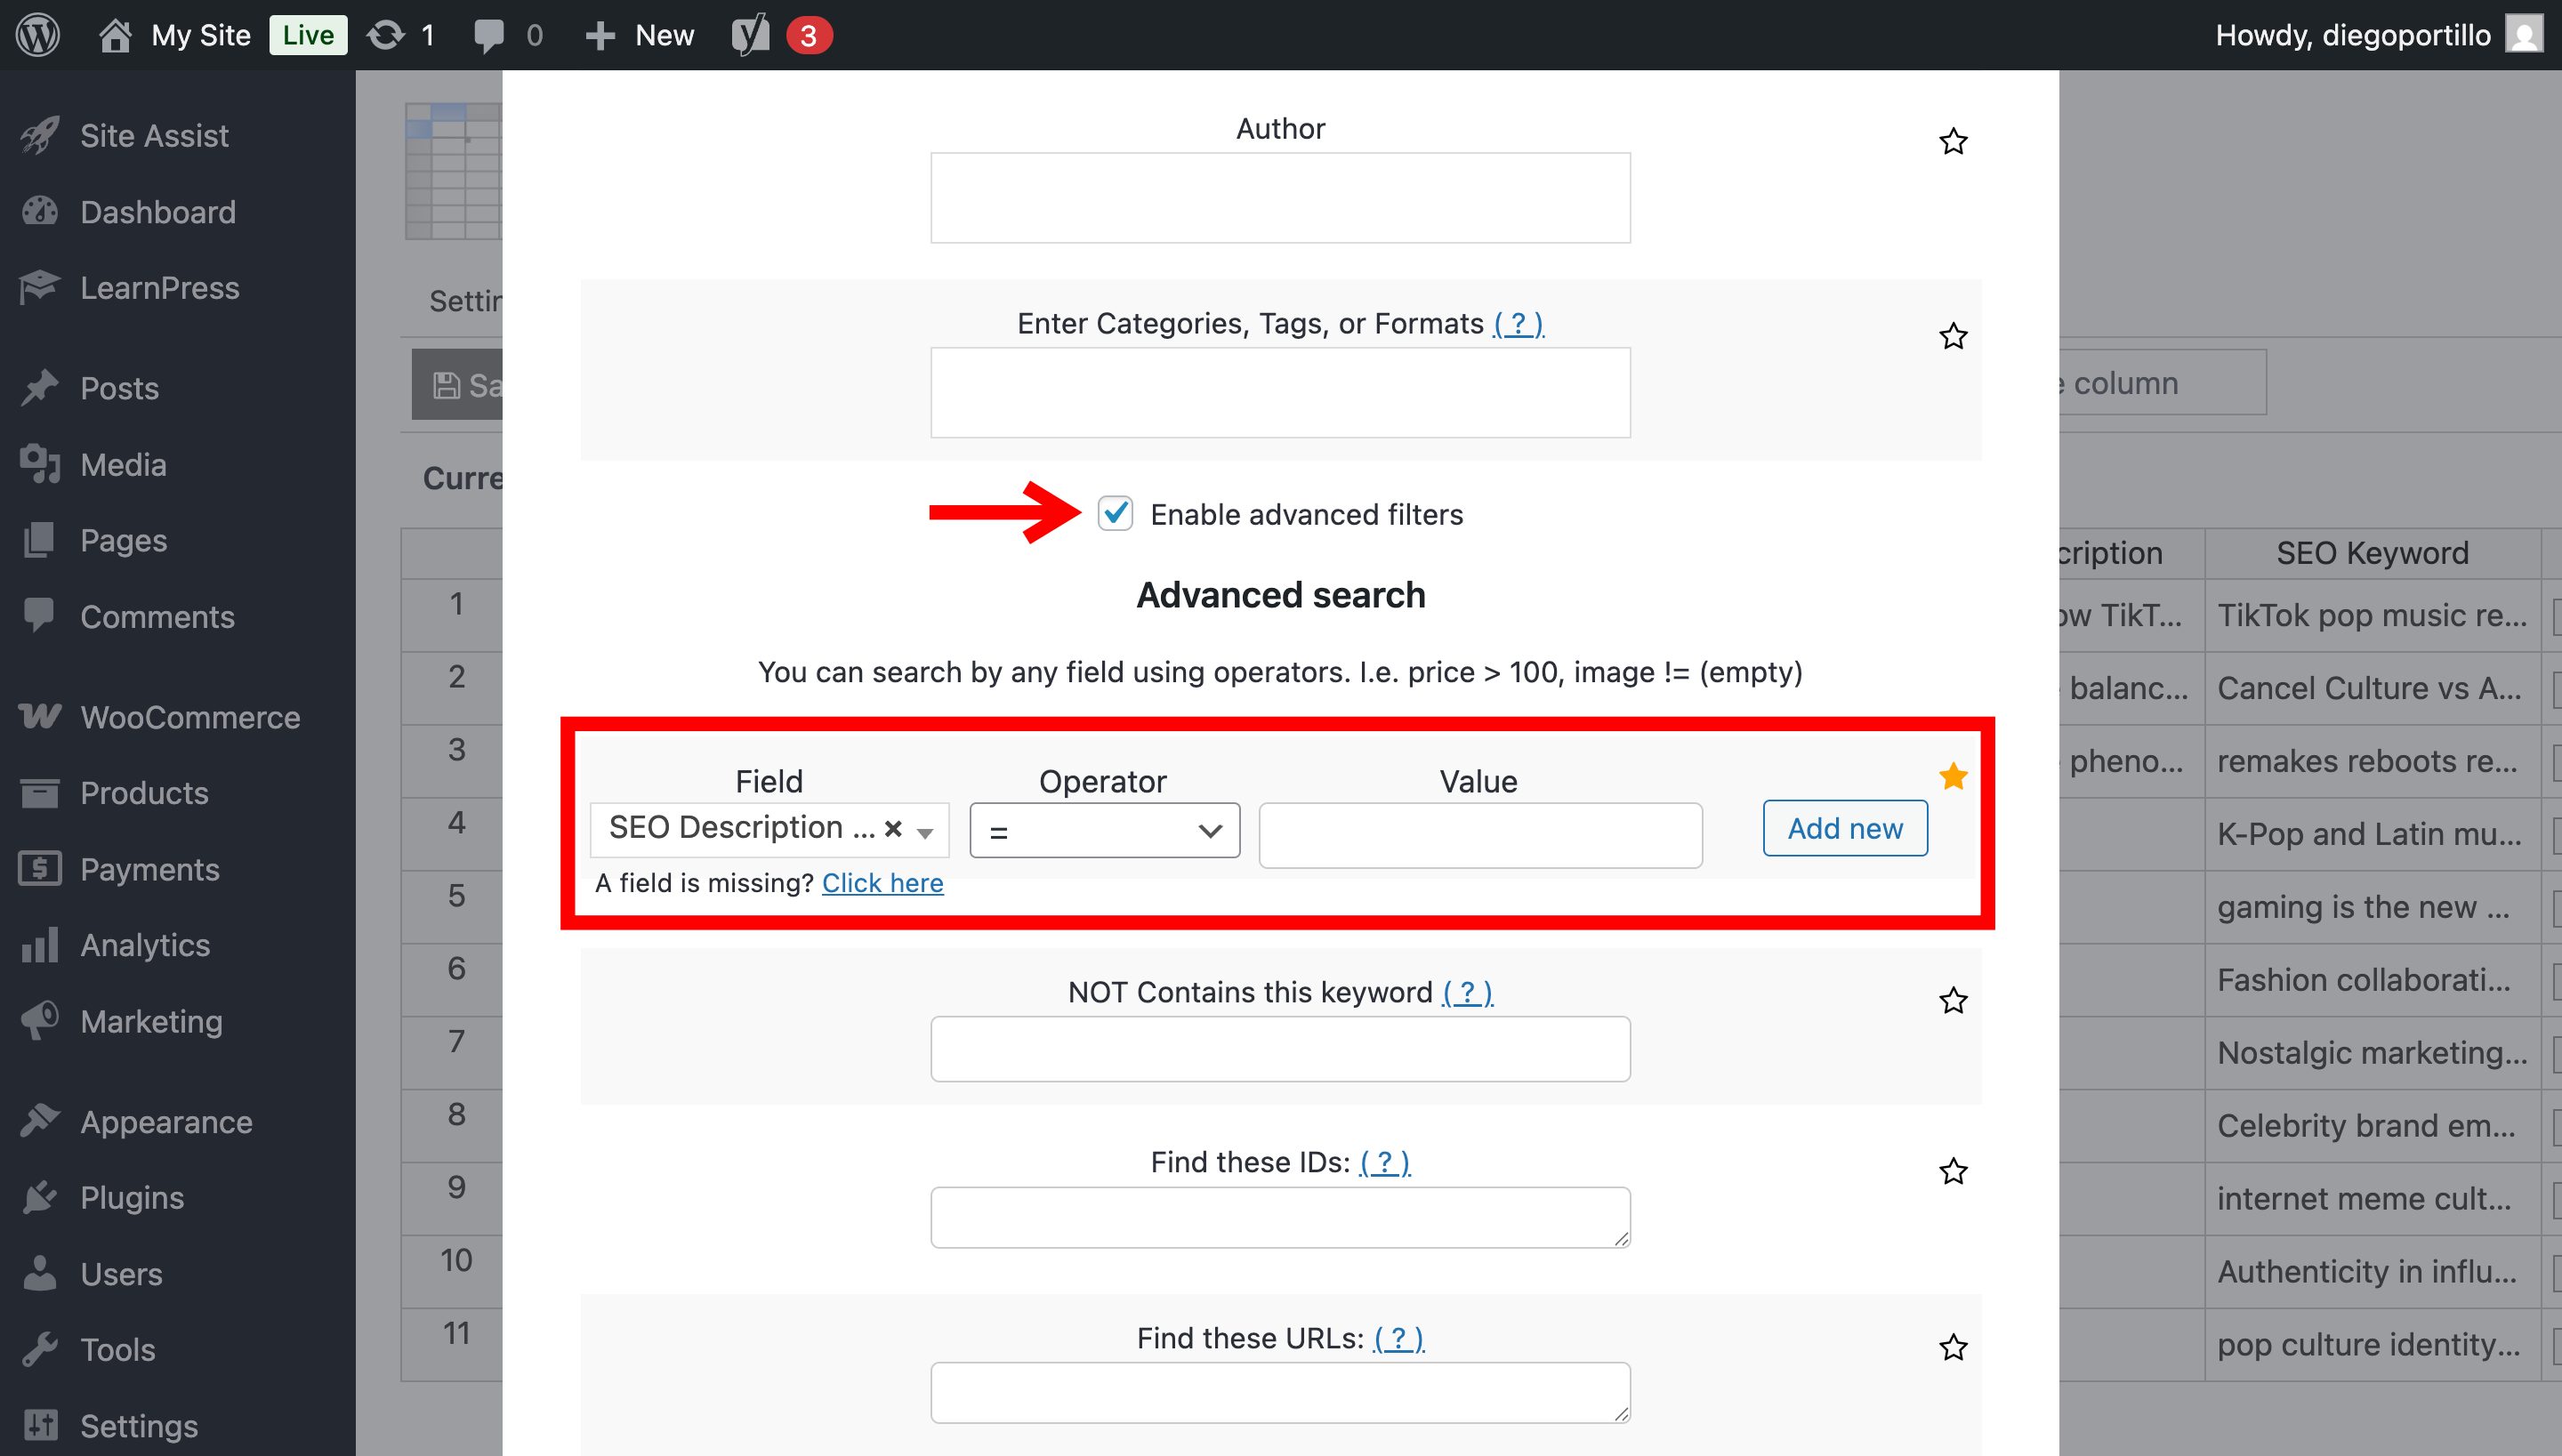Image resolution: width=2562 pixels, height=1456 pixels.
Task: Star the Categories, Tags, or Formats filter
Action: pyautogui.click(x=1953, y=337)
